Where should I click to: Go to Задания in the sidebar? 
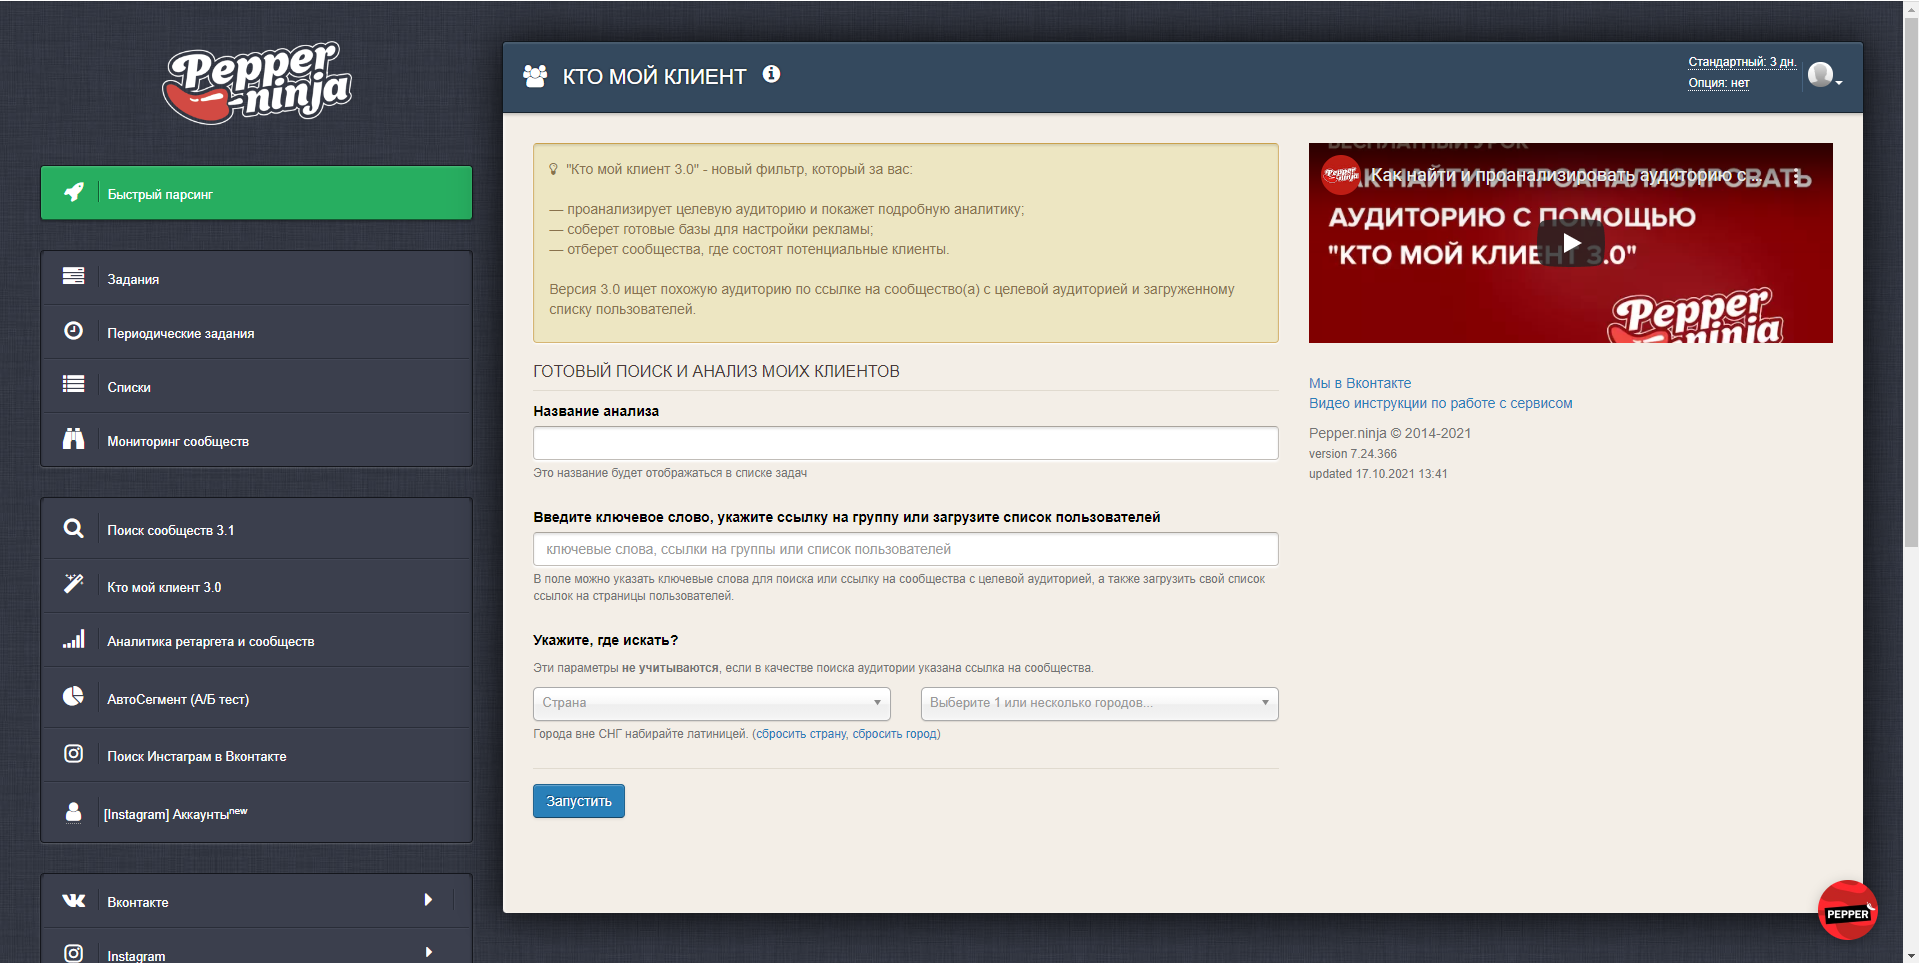[x=256, y=278]
